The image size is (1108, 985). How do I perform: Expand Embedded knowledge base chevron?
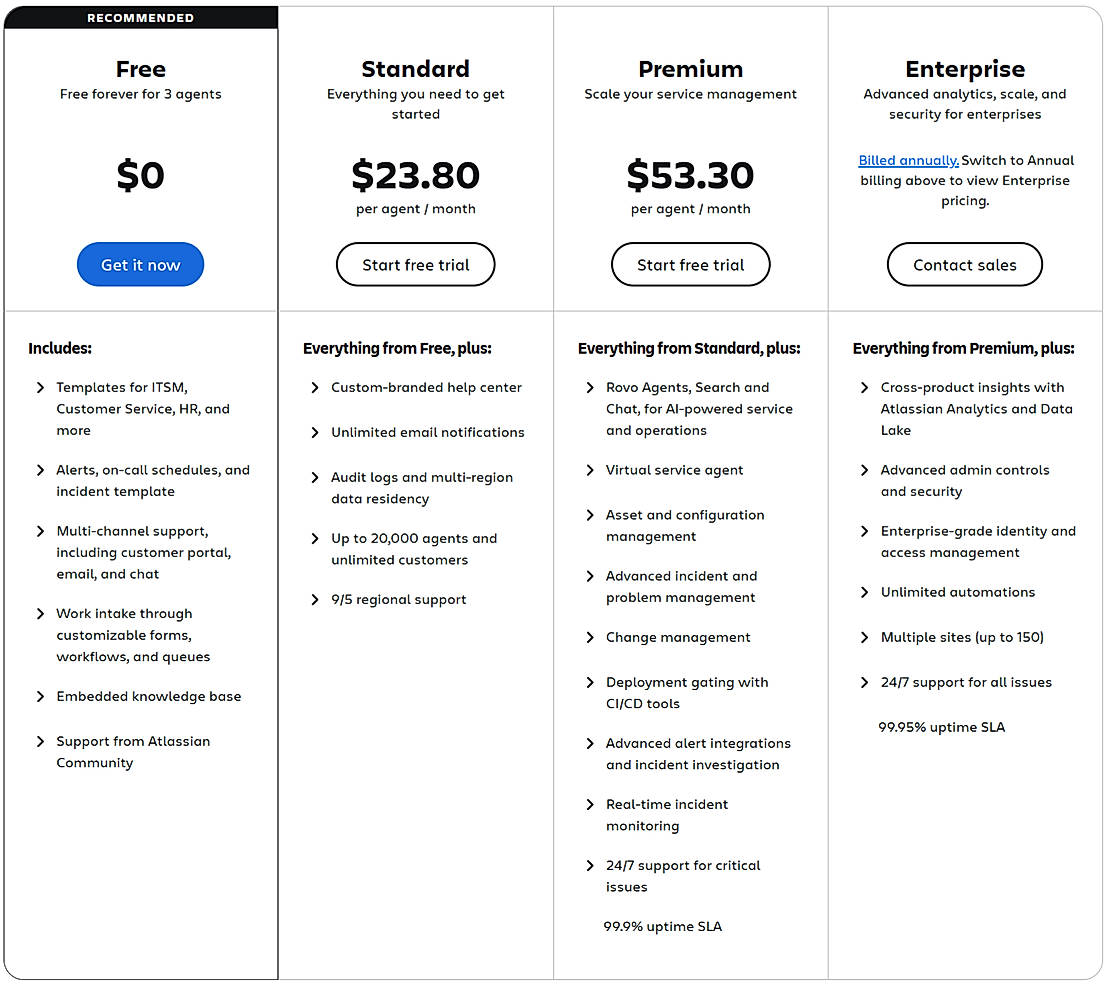pyautogui.click(x=40, y=696)
